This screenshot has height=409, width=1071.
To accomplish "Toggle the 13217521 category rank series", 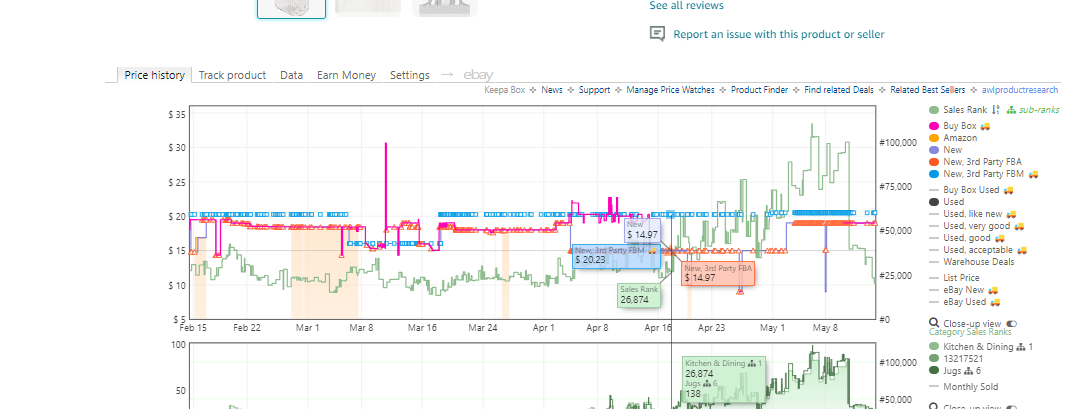I will pos(956,358).
